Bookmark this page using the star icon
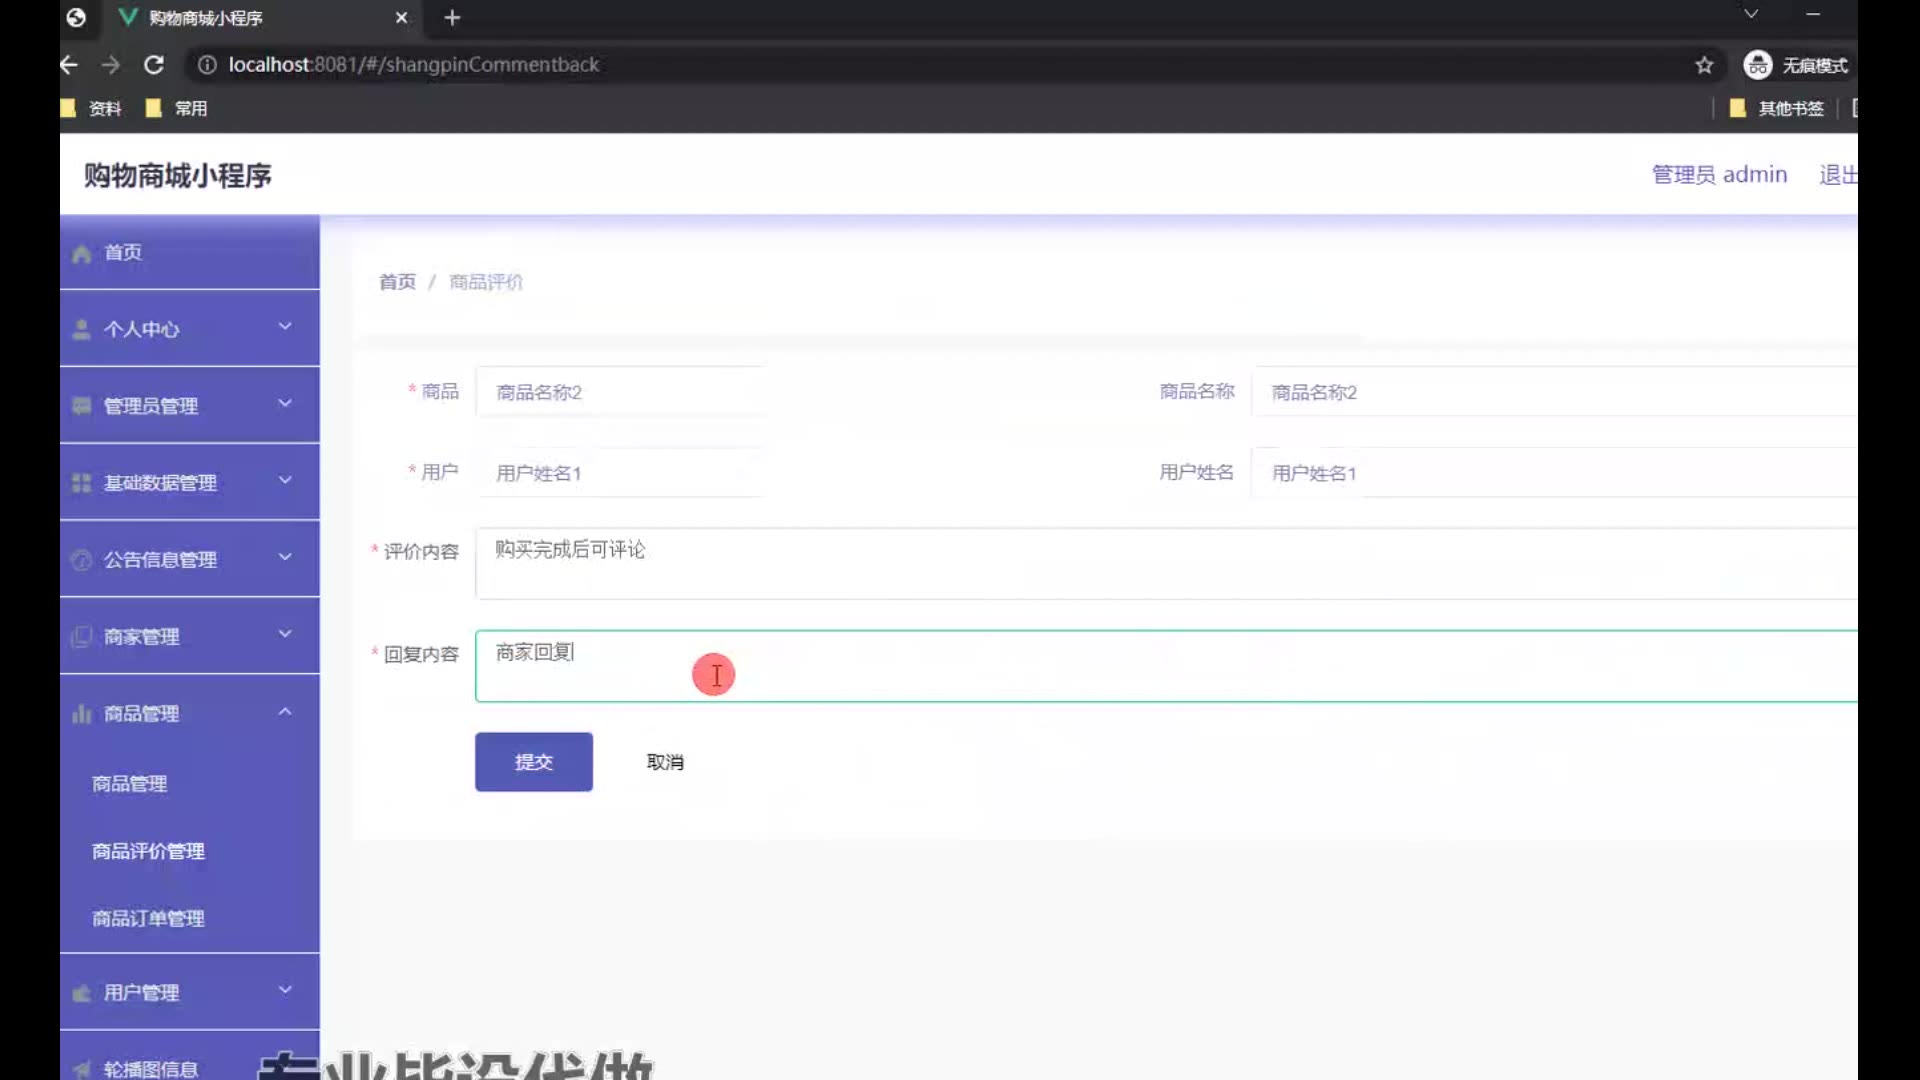The height and width of the screenshot is (1080, 1920). coord(1704,65)
